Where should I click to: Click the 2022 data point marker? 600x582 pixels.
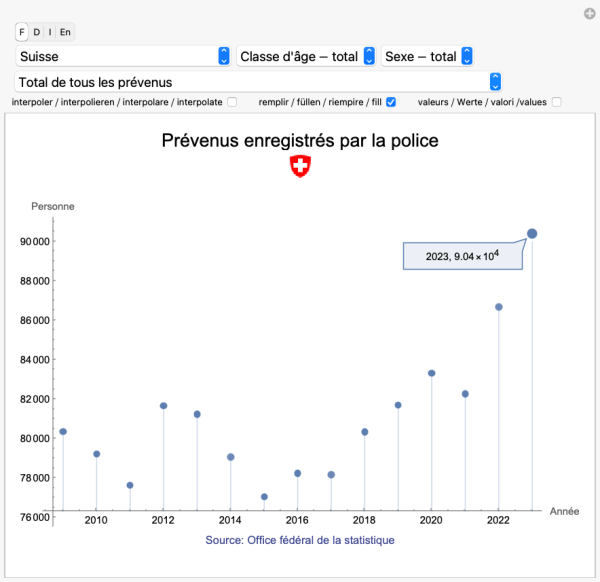[x=499, y=307]
